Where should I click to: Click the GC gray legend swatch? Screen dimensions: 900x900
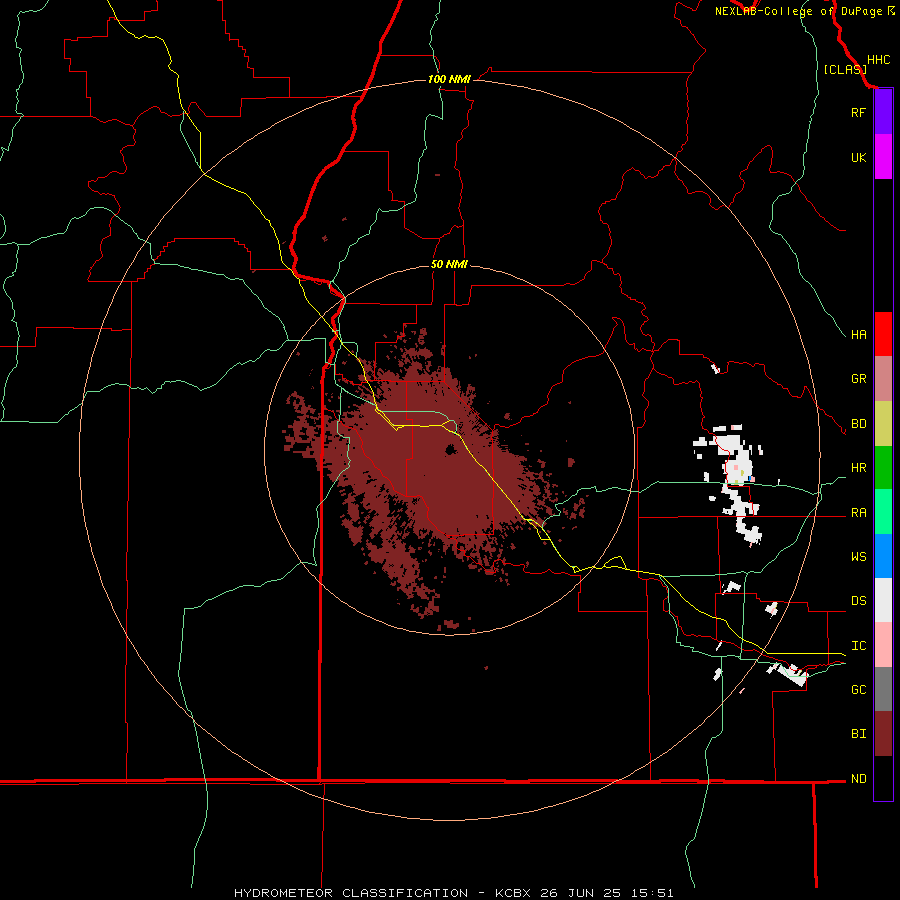coord(883,689)
